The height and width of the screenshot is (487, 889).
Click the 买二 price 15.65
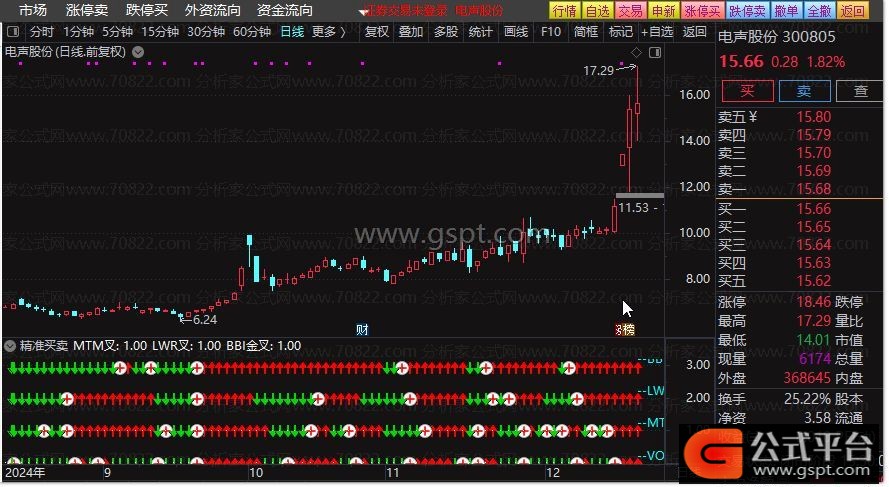pyautogui.click(x=814, y=227)
